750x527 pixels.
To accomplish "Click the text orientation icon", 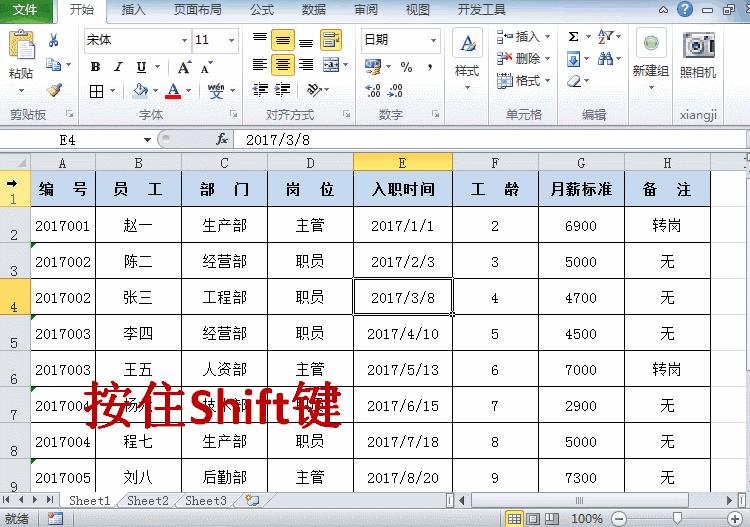I will 314,89.
